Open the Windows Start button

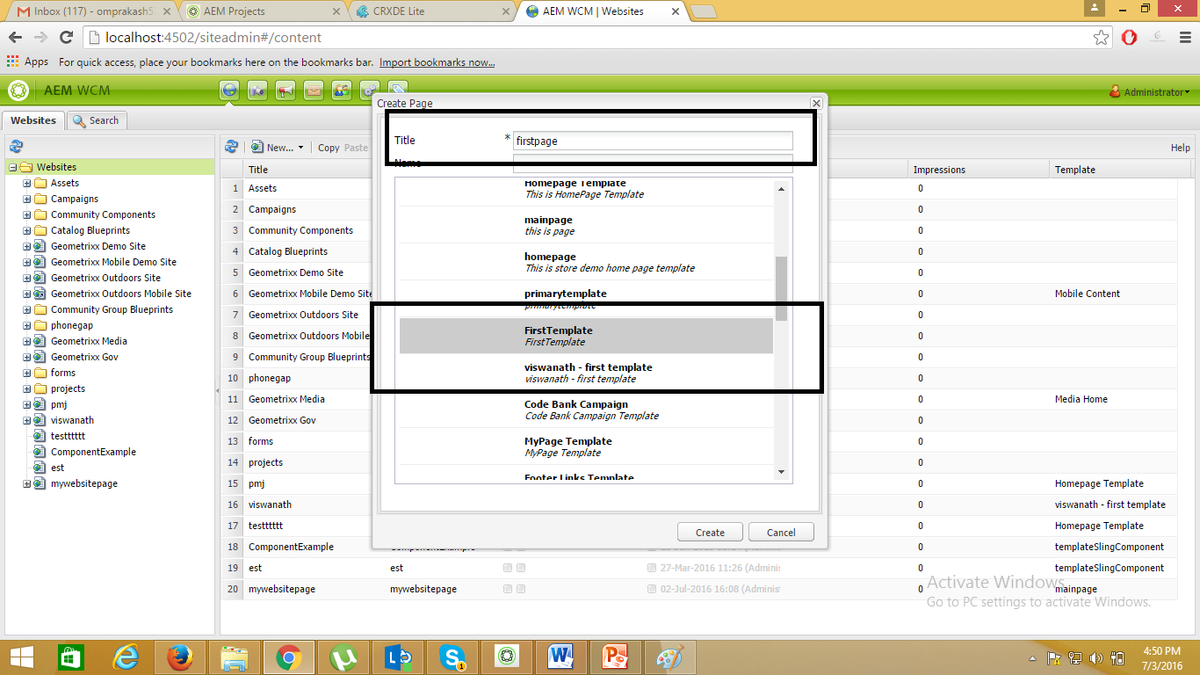tap(23, 657)
